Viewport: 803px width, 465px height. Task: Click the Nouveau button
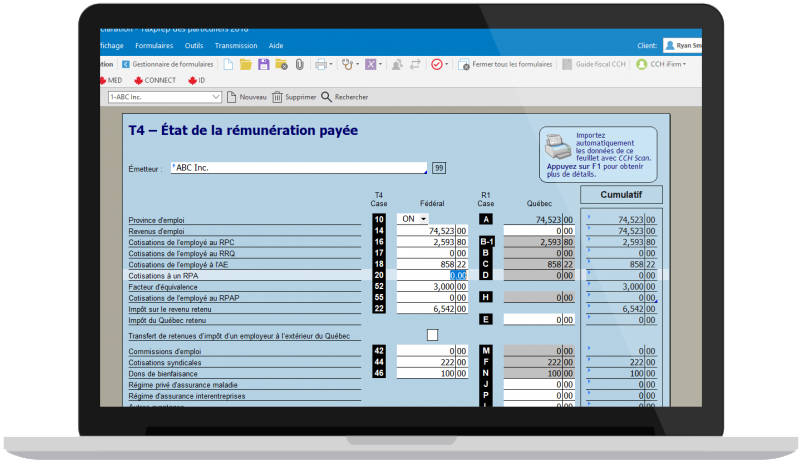pos(246,97)
